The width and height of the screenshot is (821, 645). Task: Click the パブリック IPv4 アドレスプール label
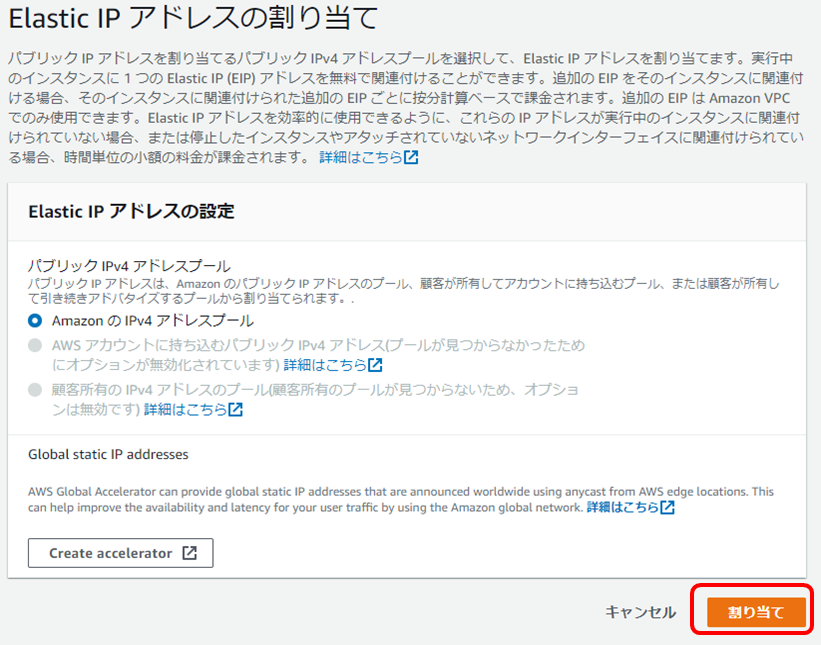[x=129, y=266]
